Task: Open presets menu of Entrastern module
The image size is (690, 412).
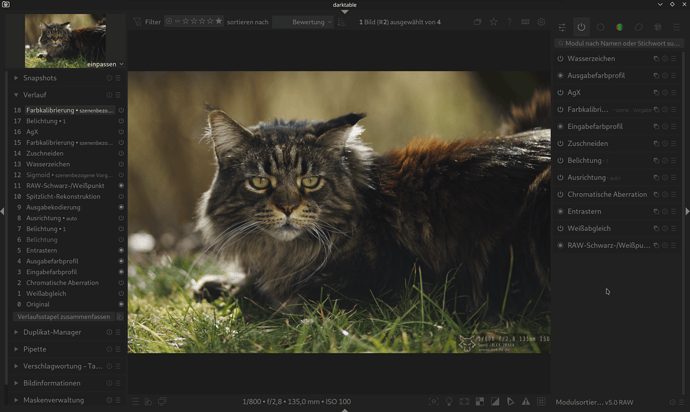Action: (675, 212)
